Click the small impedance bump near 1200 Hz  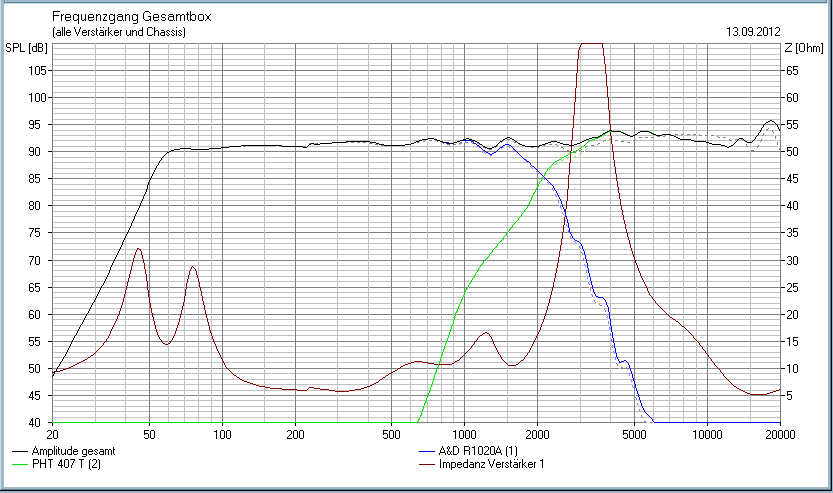point(484,333)
